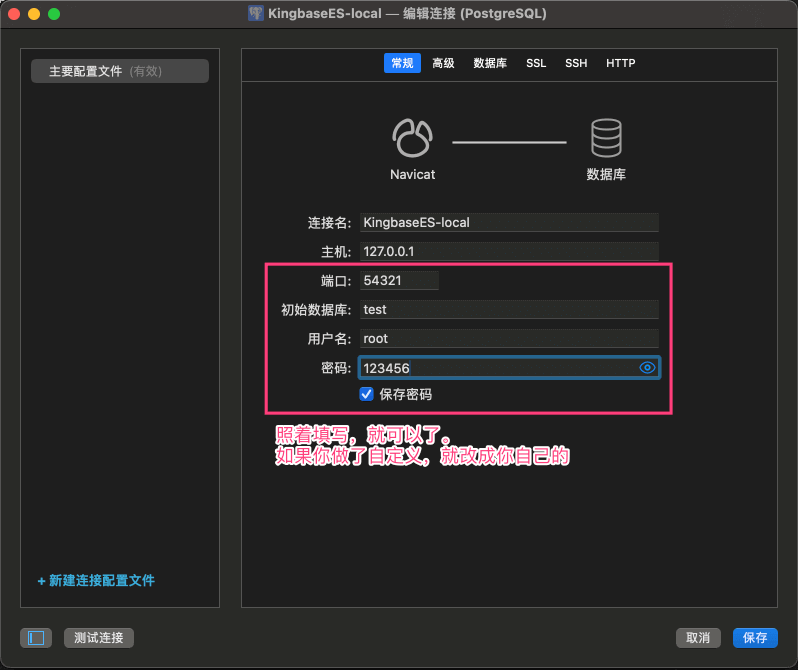Viewport: 798px width, 670px height.
Task: Select 主要配置文件 in the profile list
Action: tap(119, 71)
